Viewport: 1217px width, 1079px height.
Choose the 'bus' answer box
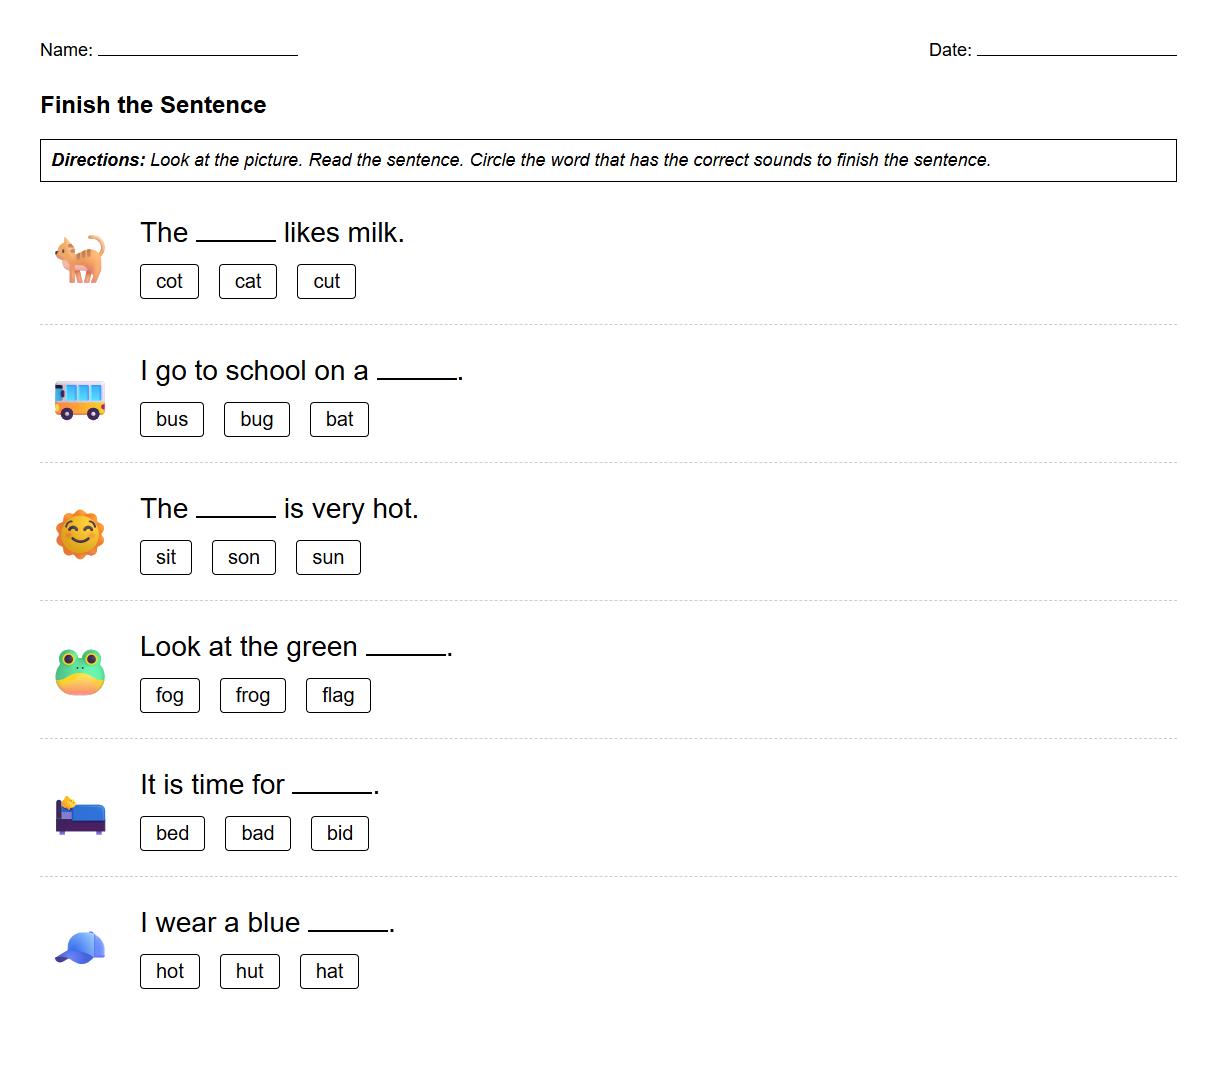(x=172, y=420)
